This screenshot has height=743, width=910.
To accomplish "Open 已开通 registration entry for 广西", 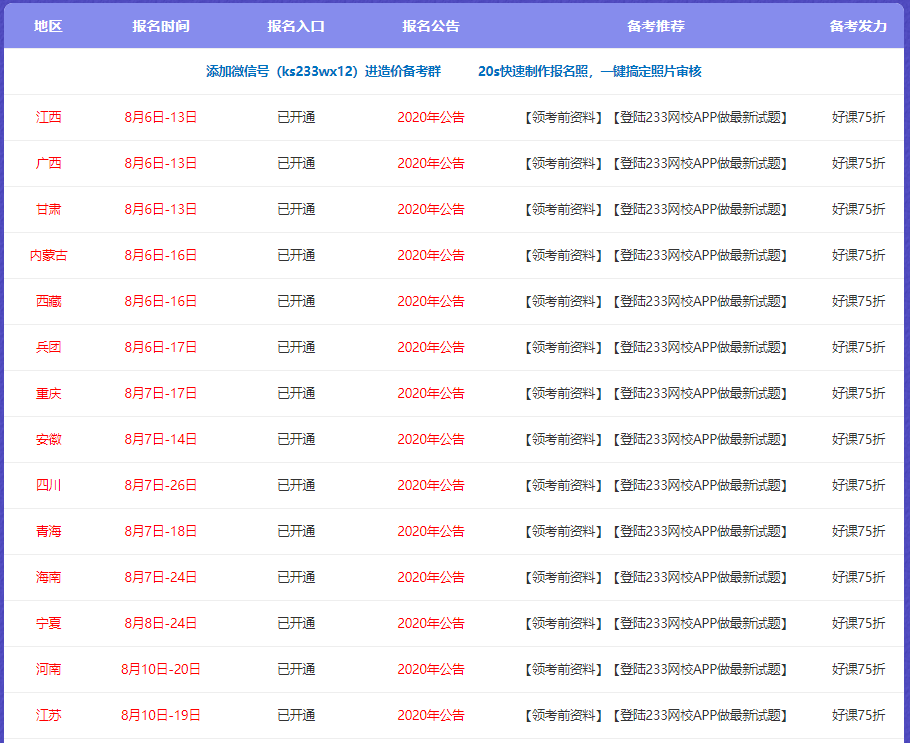I will click(296, 163).
